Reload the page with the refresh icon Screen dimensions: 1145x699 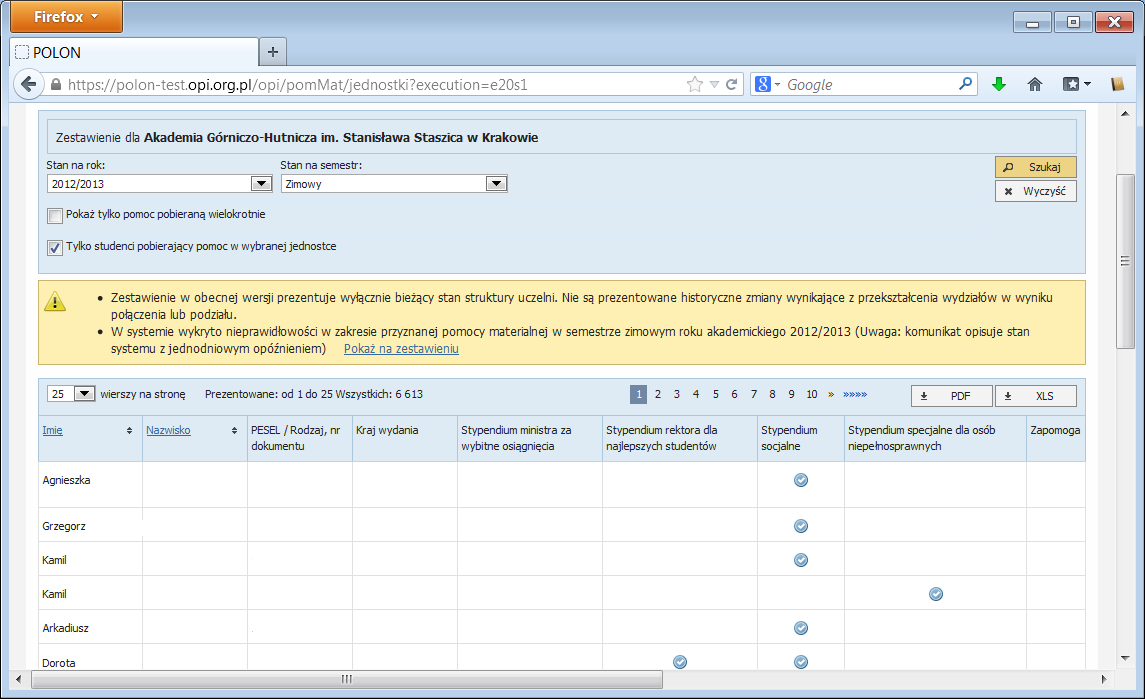click(732, 85)
